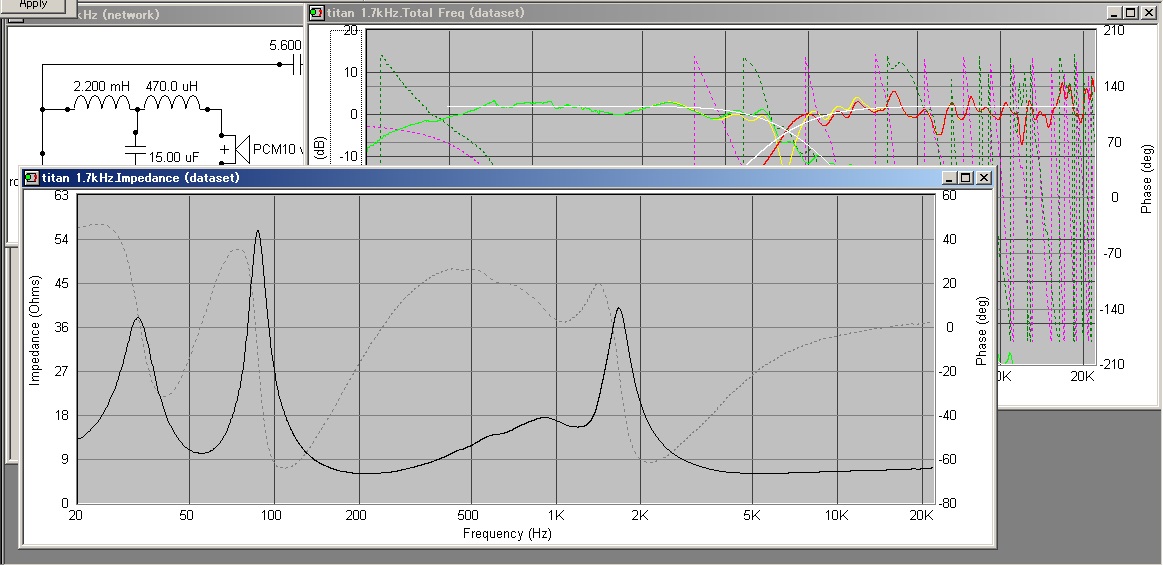
Task: Click Total Freq window "Phase (deg)" label
Action: pyautogui.click(x=1147, y=179)
